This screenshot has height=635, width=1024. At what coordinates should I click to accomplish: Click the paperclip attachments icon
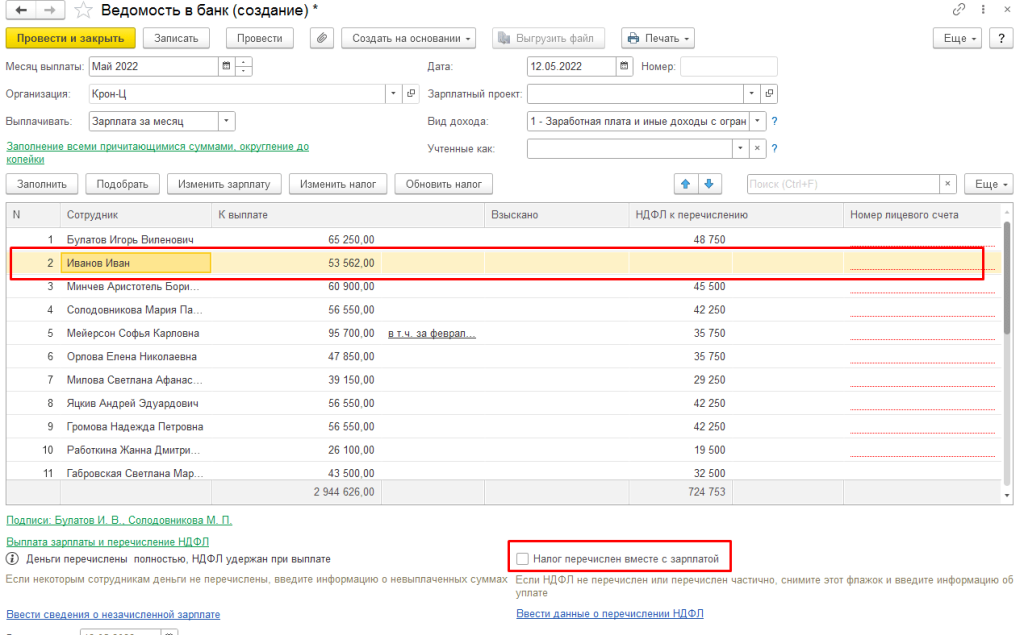click(321, 38)
